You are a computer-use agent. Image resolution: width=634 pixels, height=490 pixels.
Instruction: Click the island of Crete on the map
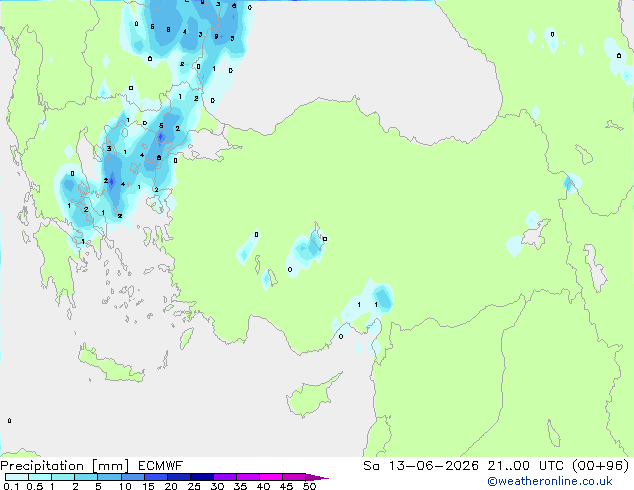(x=110, y=366)
